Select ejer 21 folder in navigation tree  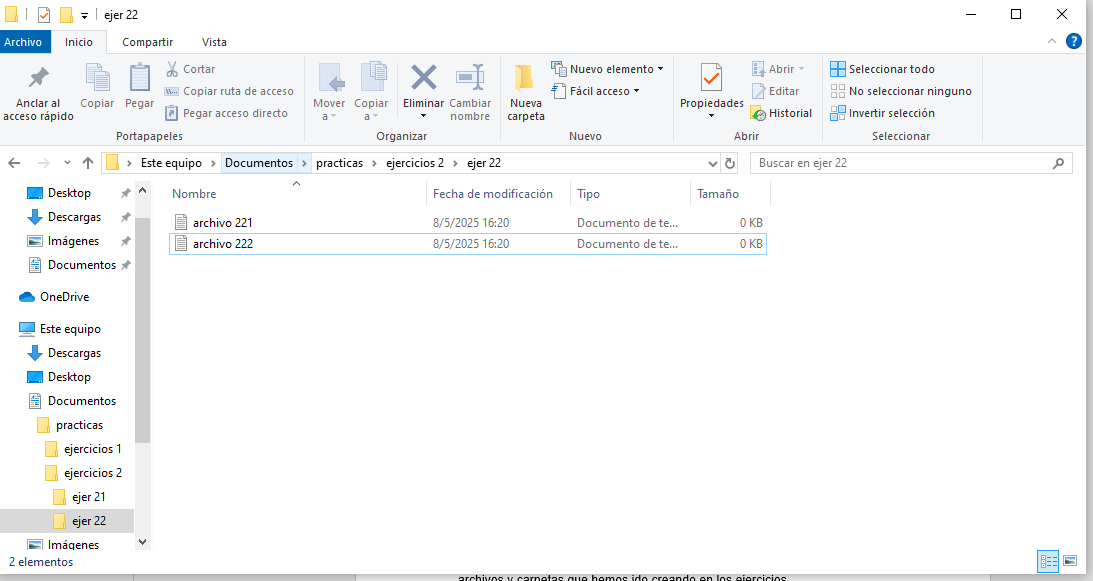[88, 497]
